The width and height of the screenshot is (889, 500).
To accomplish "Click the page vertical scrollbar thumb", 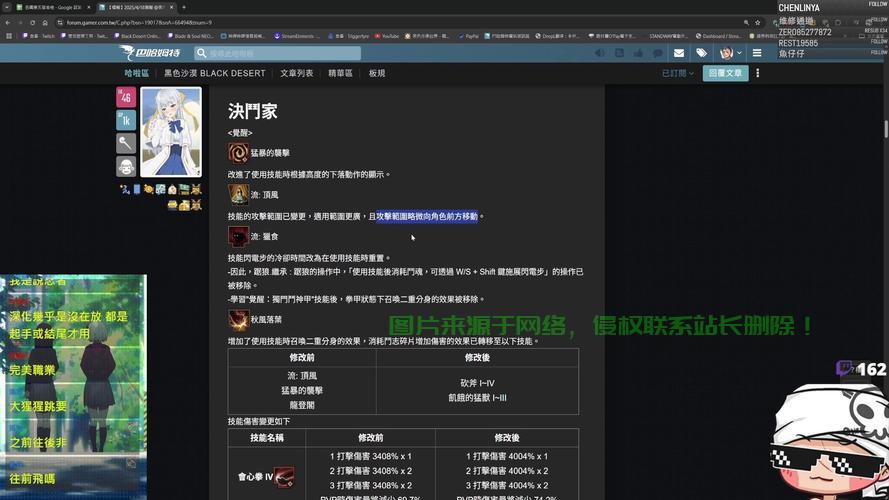I will pyautogui.click(x=886, y=129).
